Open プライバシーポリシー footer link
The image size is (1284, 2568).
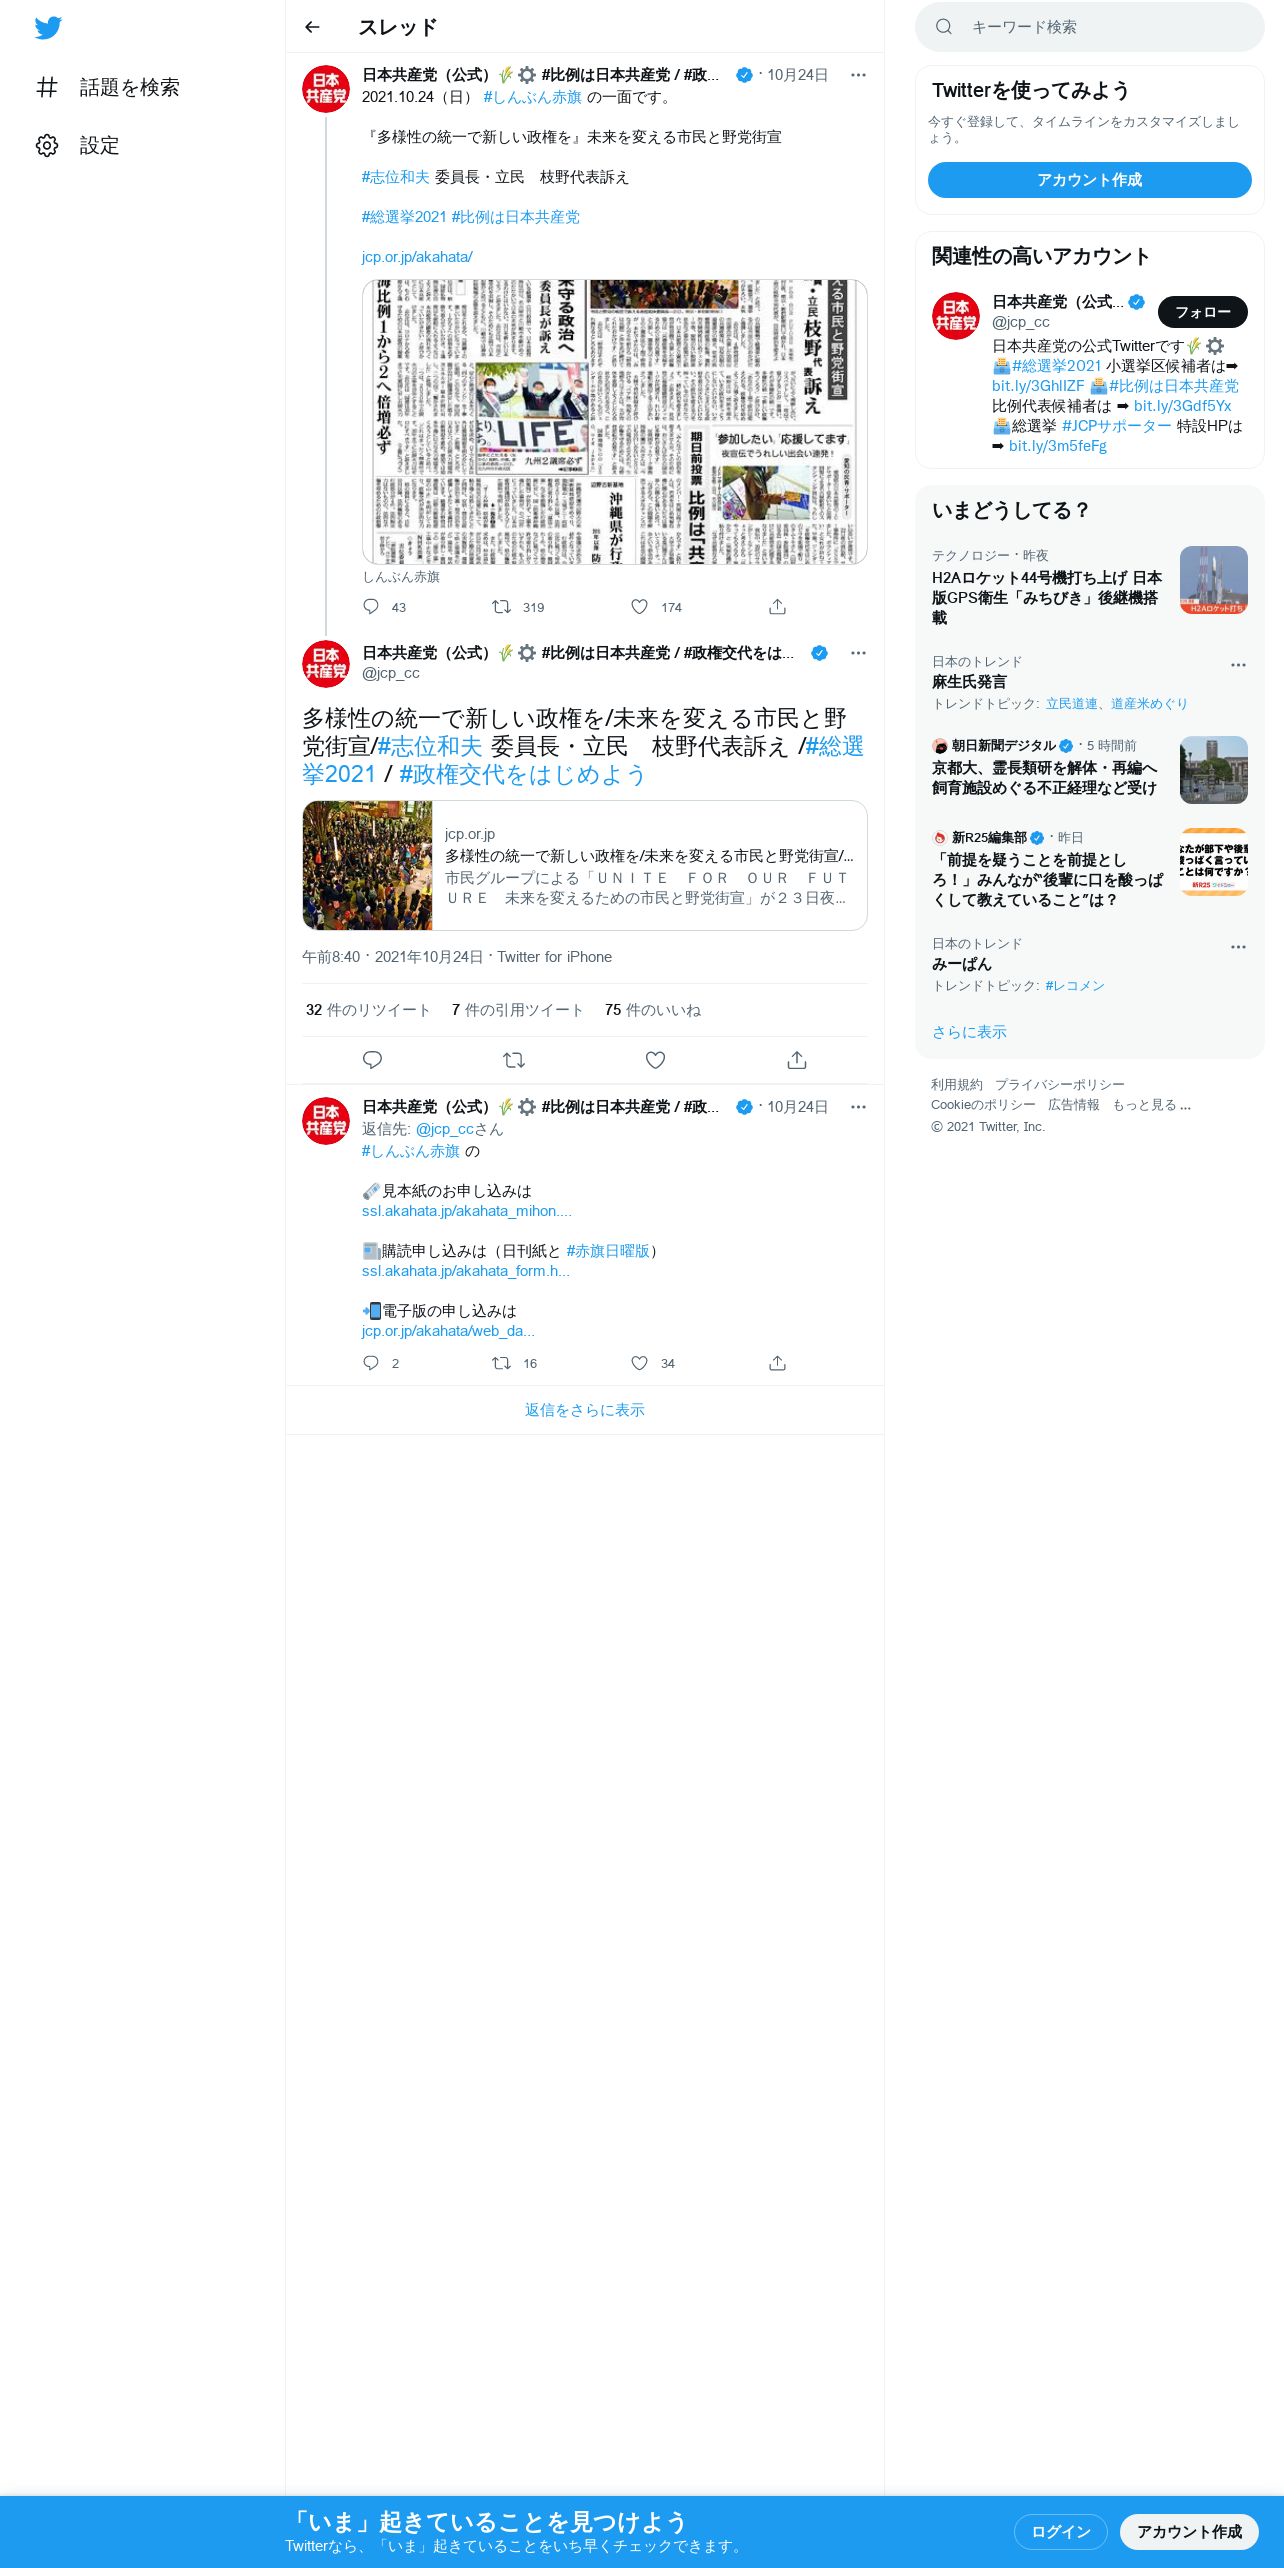(1060, 1085)
